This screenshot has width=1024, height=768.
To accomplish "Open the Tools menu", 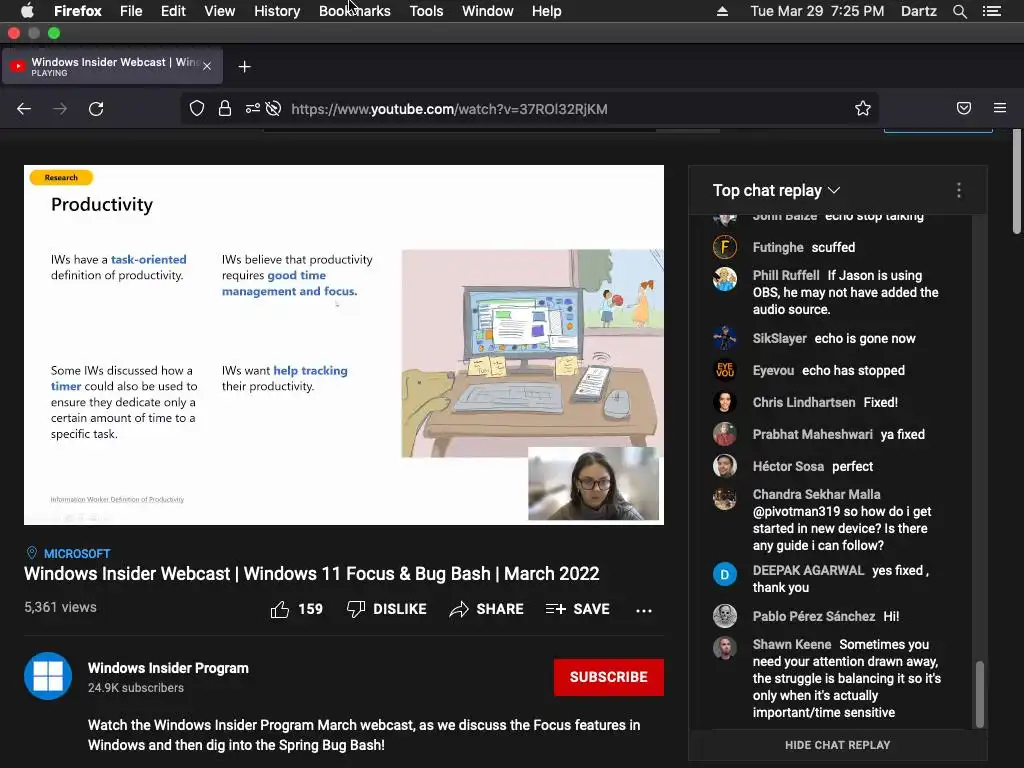I will [x=426, y=11].
